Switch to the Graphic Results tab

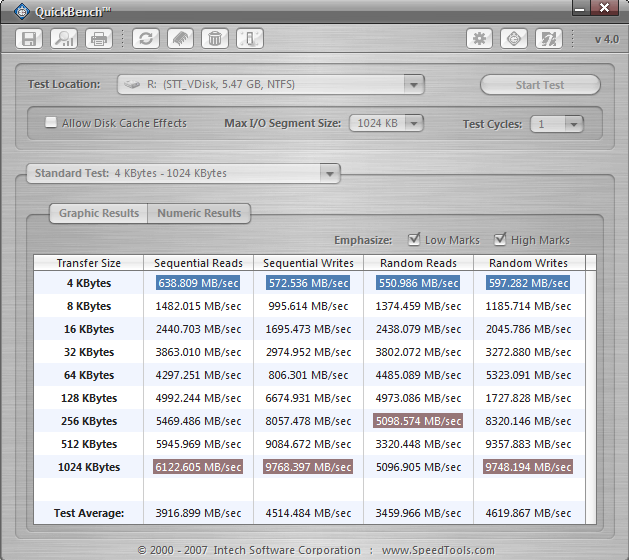click(98, 213)
